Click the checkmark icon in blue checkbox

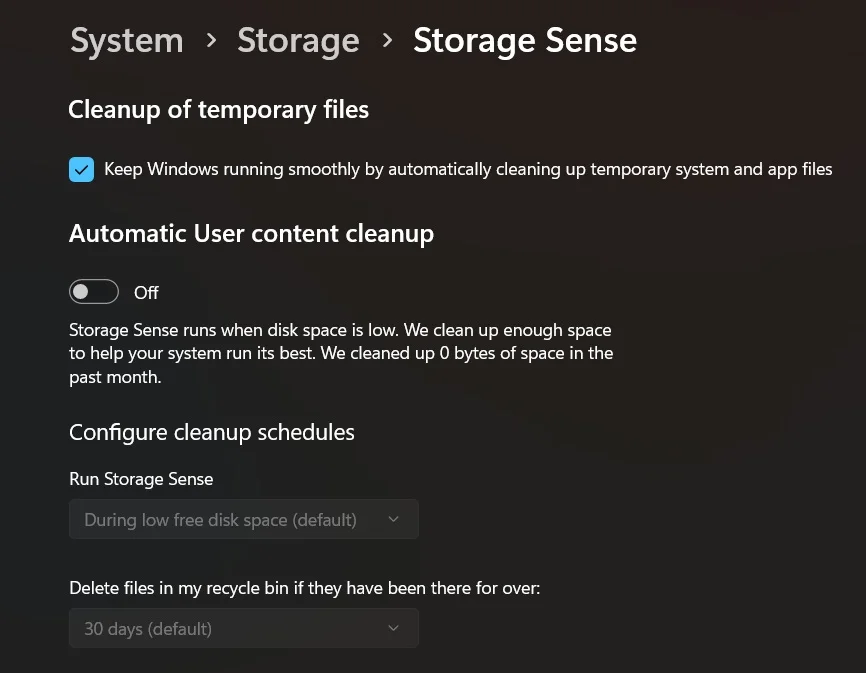(x=82, y=170)
